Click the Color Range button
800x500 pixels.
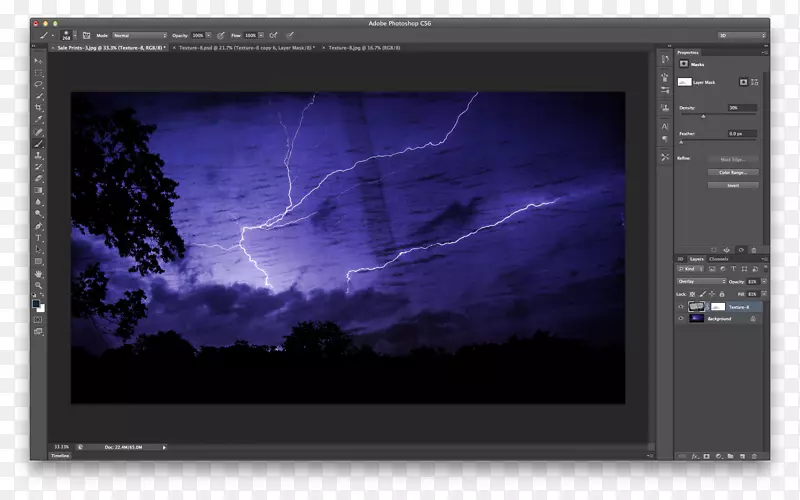pos(732,172)
